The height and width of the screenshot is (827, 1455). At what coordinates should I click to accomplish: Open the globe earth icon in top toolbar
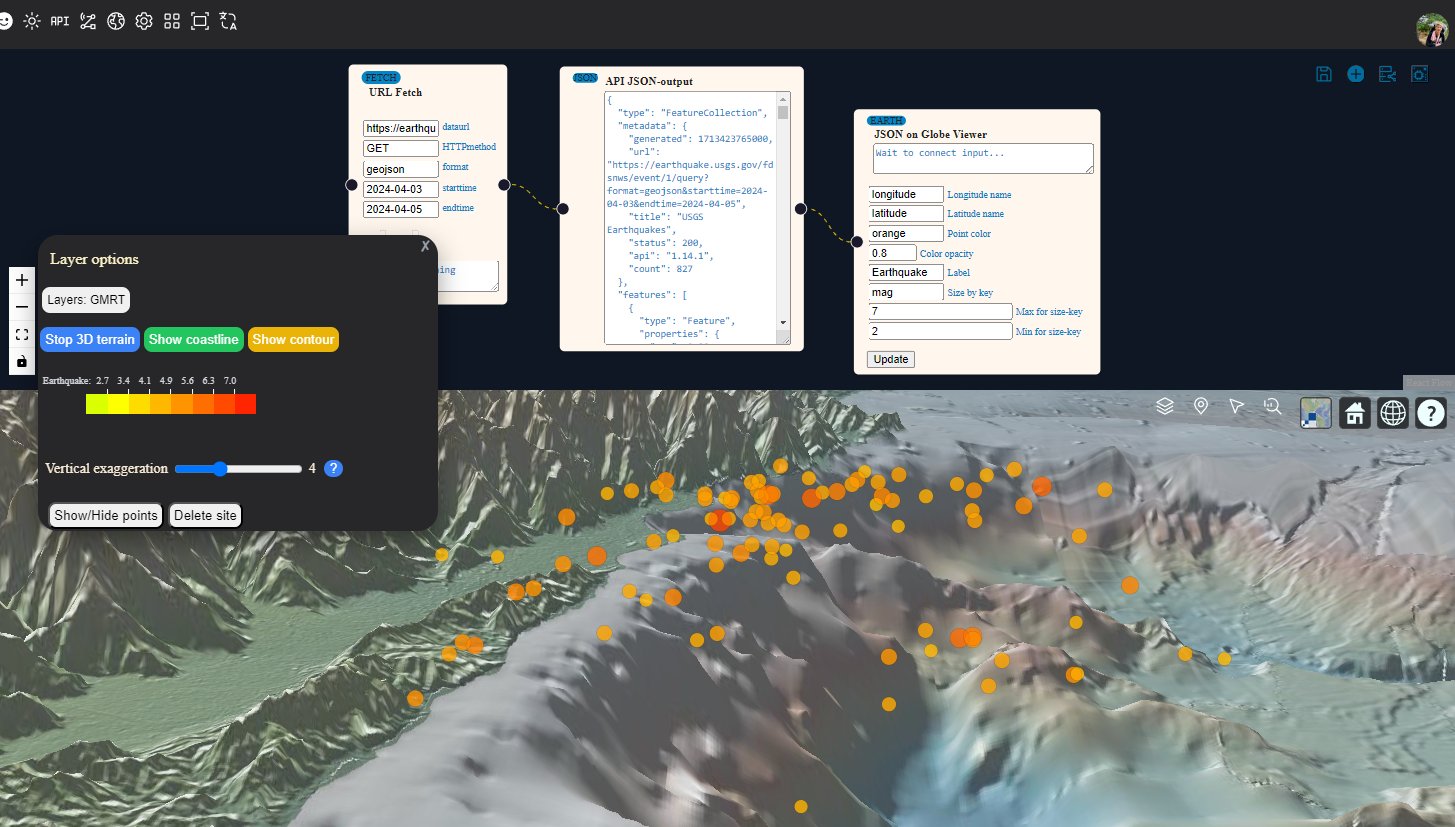tap(116, 20)
